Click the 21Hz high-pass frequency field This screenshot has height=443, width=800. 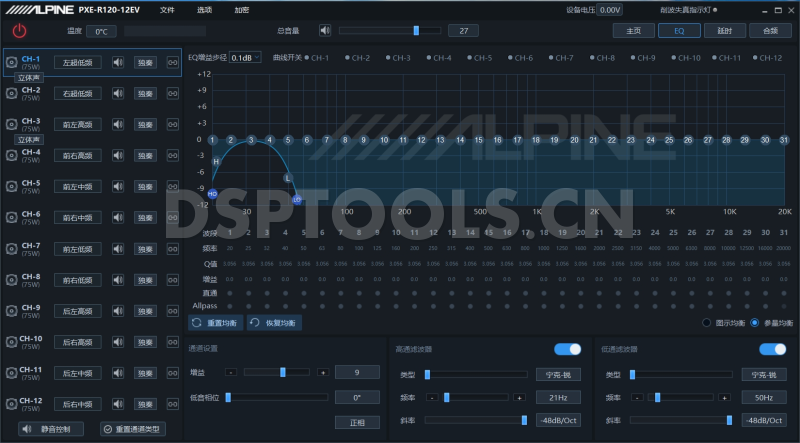pos(559,397)
